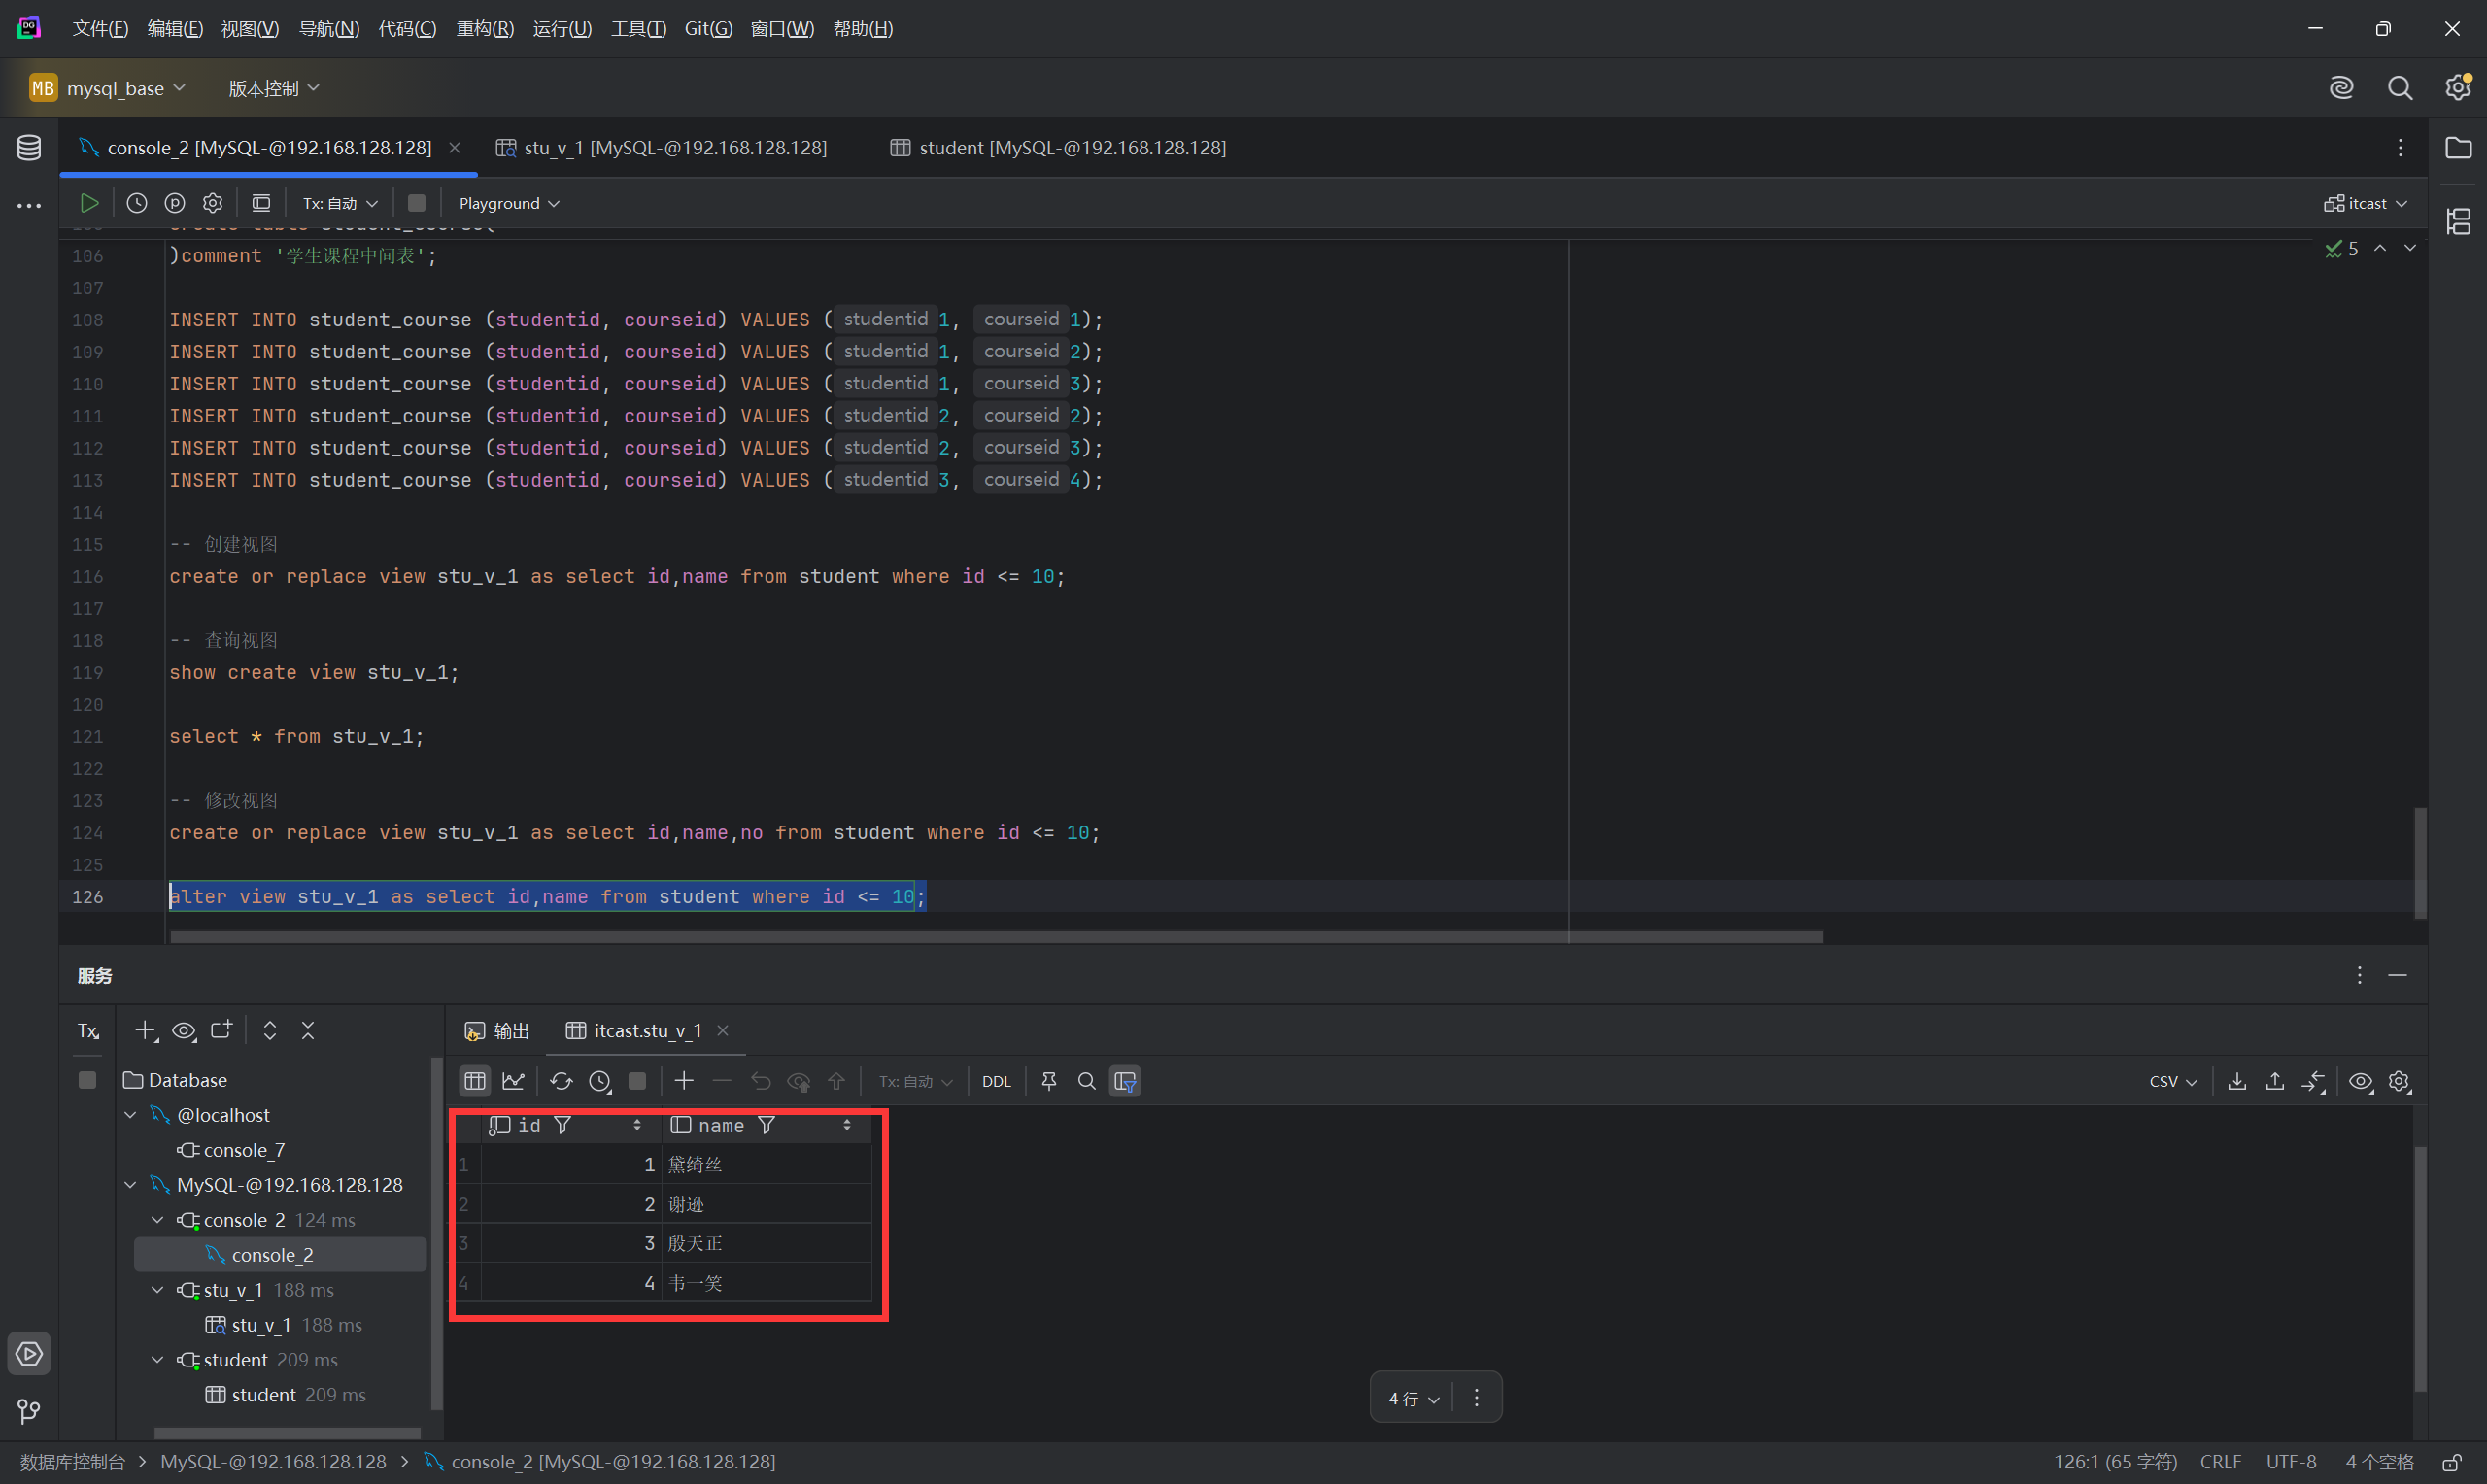Open the Database tool window icon
Screen dimensions: 2487x1484
(29, 148)
